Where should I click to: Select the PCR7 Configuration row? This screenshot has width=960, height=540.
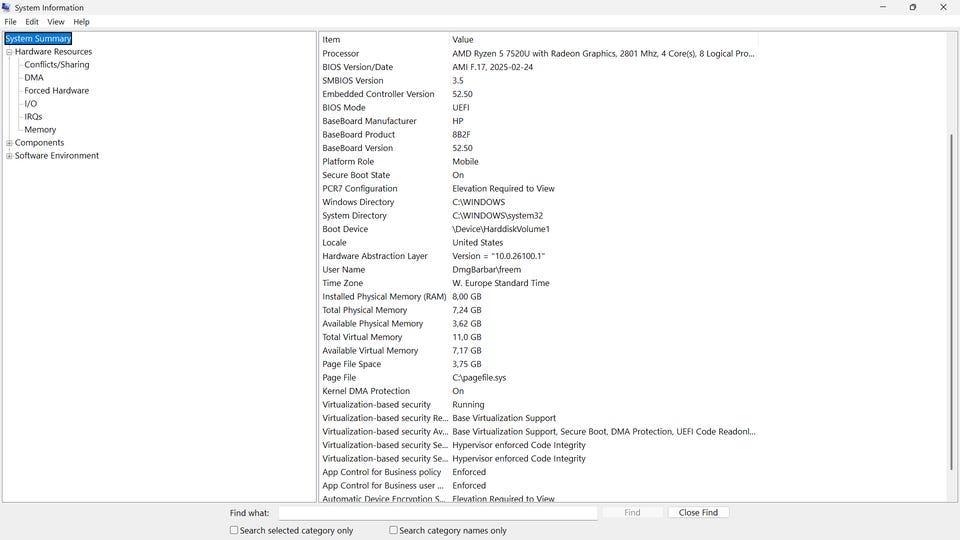click(x=538, y=189)
